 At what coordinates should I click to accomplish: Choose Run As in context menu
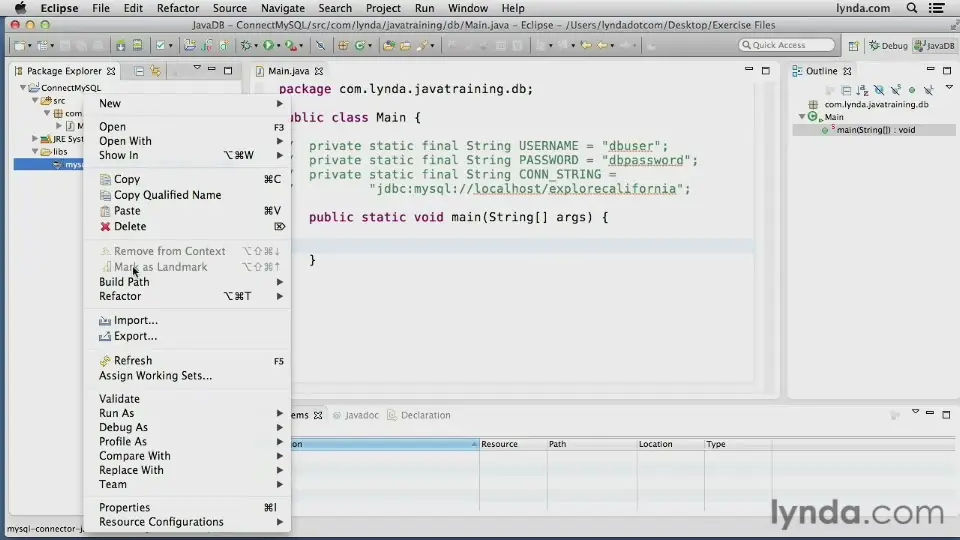coord(187,413)
